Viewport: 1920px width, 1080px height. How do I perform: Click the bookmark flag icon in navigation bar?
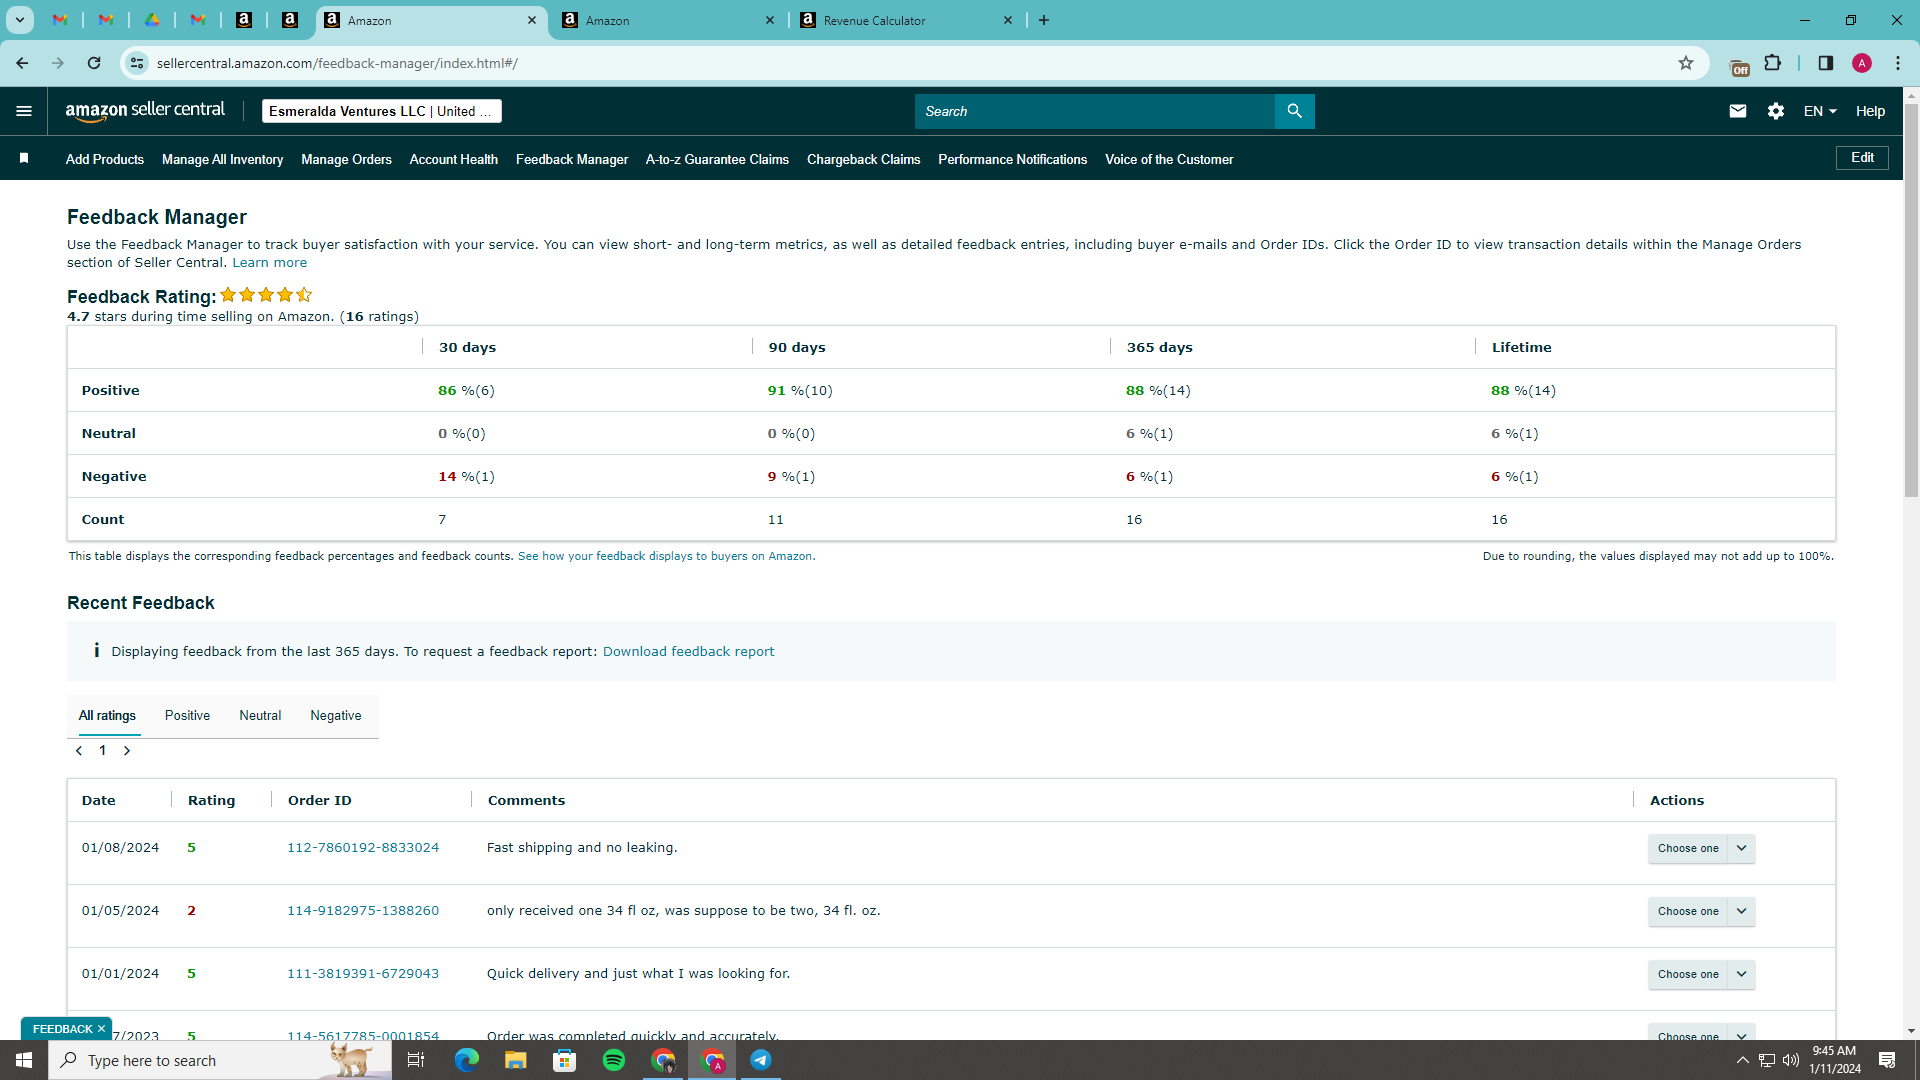click(24, 158)
